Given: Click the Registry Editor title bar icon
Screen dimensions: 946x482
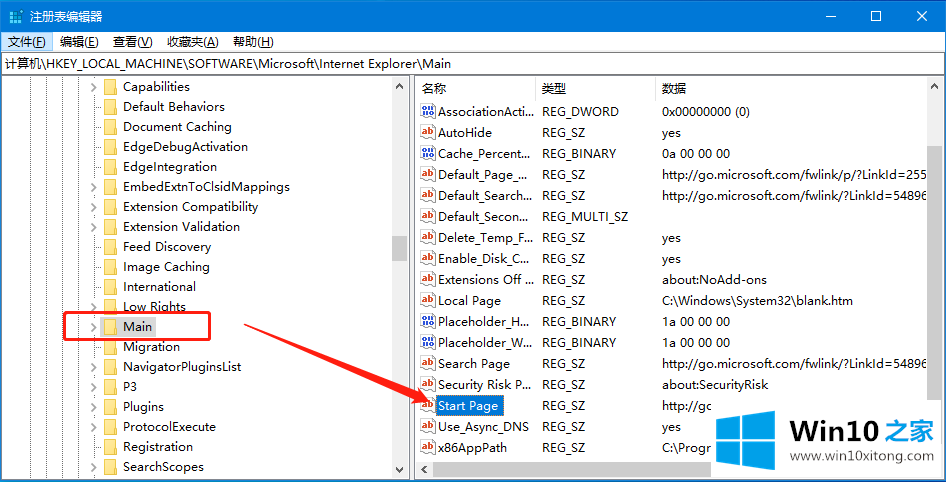Looking at the screenshot, I should coord(16,16).
